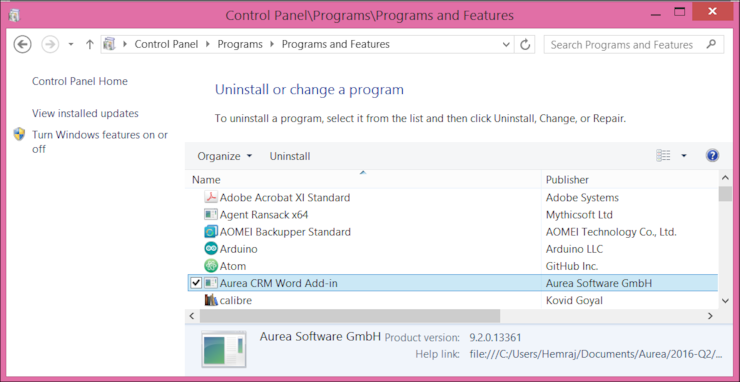
Task: Click the Atom program icon
Action: coord(210,266)
